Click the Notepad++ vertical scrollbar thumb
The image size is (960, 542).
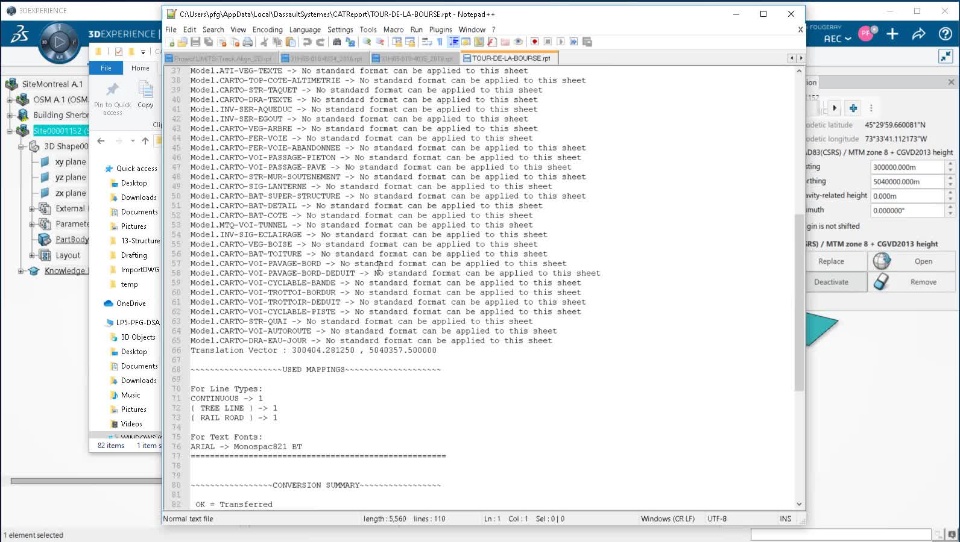798,303
